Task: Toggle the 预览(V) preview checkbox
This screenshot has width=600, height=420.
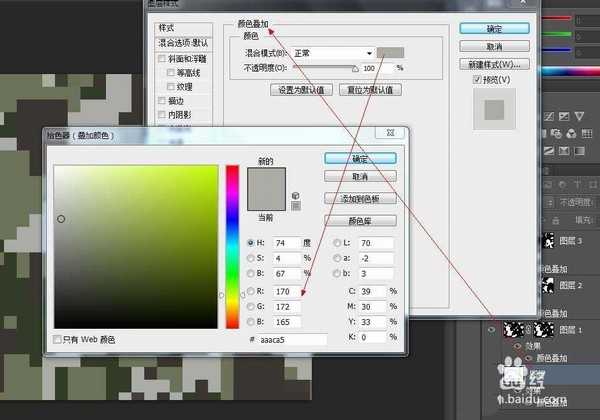Action: point(477,79)
